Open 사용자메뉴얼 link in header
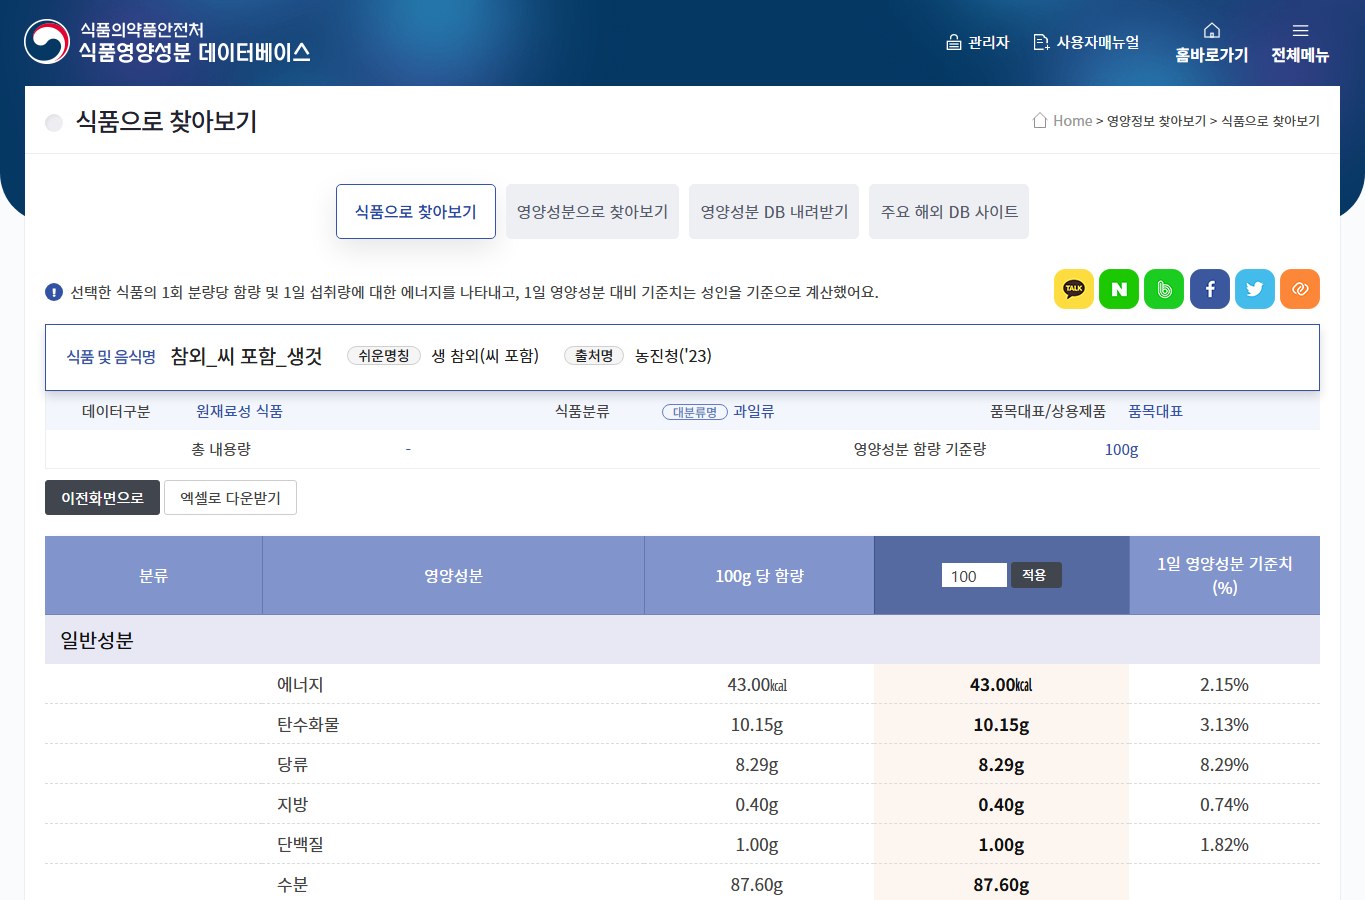 [1098, 42]
